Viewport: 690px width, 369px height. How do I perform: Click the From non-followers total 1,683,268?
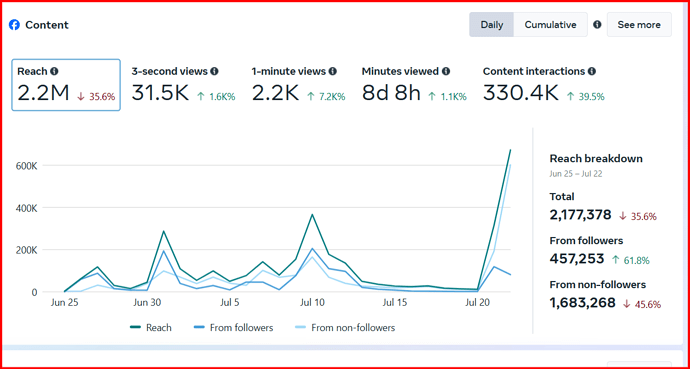click(x=582, y=303)
